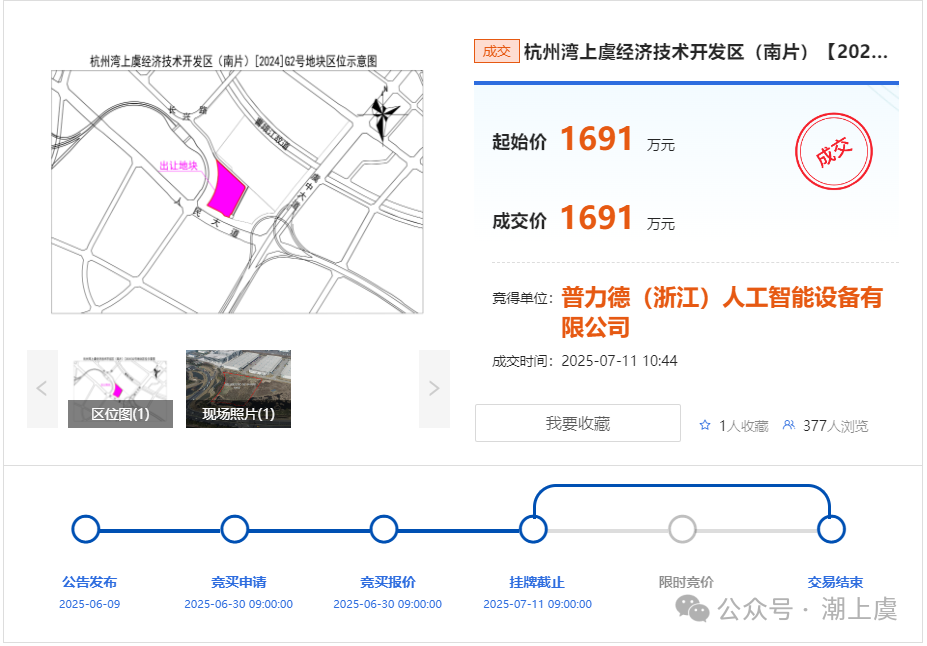Click the 竞买报价 label
The height and width of the screenshot is (646, 927).
point(388,582)
